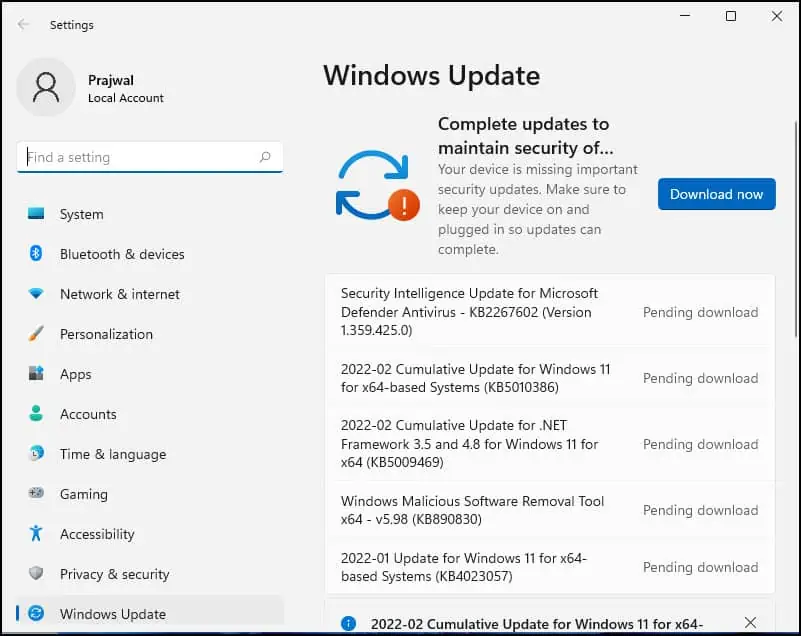Click the Privacy & security shield icon
The image size is (801, 636).
point(37,574)
